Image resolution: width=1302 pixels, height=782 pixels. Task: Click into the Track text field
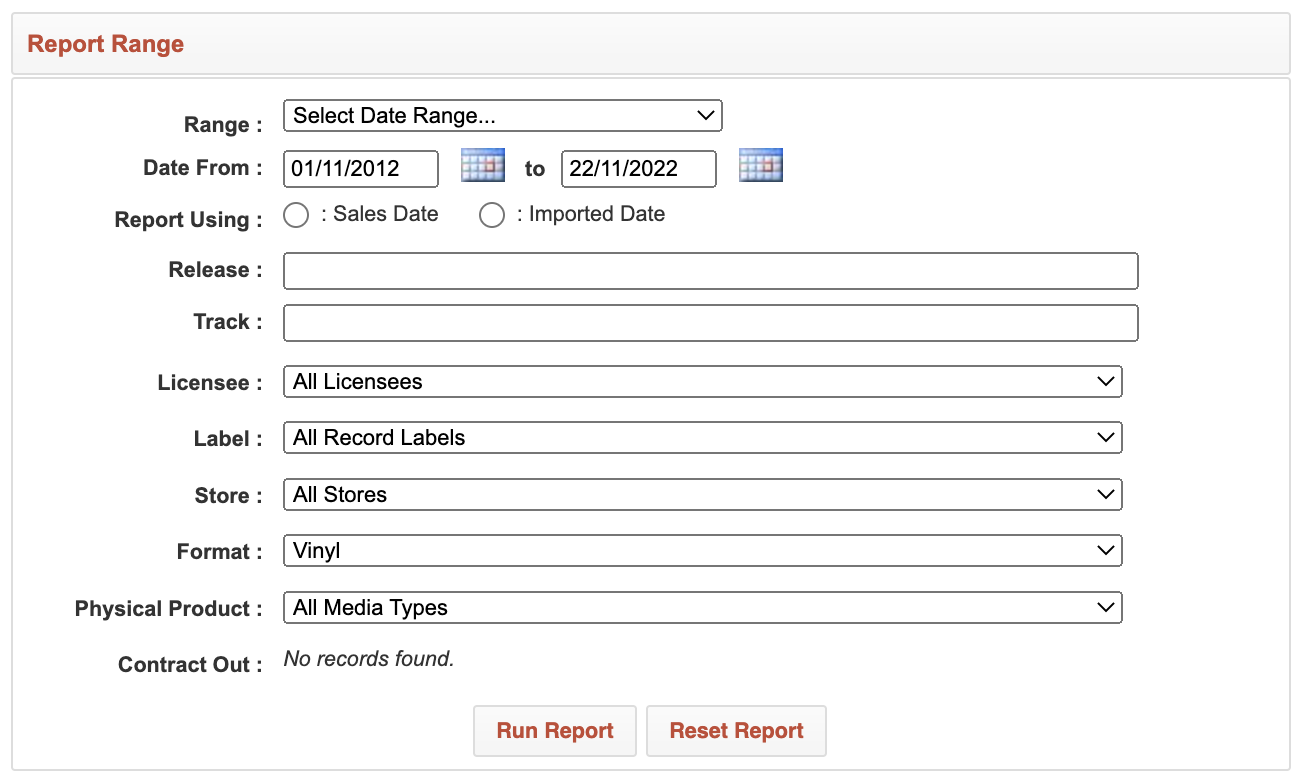click(711, 323)
